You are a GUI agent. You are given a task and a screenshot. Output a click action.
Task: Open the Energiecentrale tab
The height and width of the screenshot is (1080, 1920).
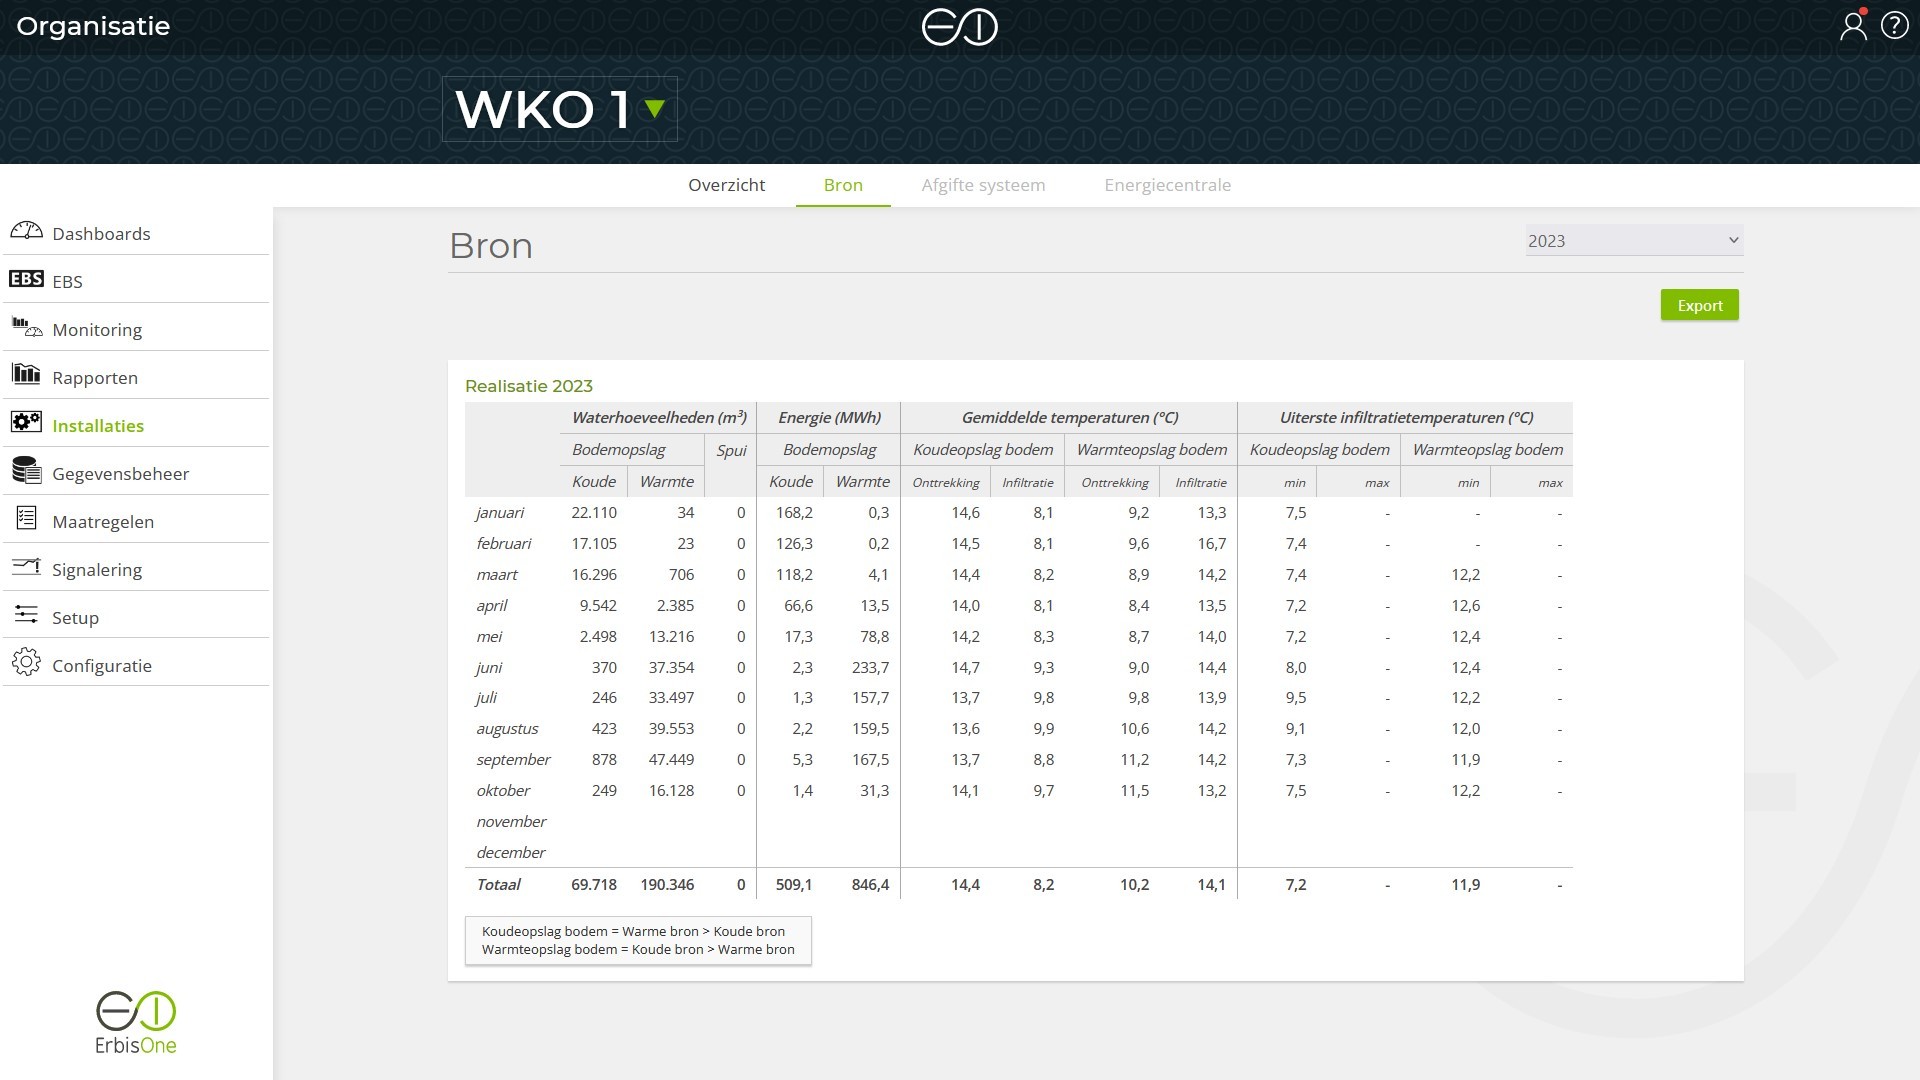pos(1167,185)
